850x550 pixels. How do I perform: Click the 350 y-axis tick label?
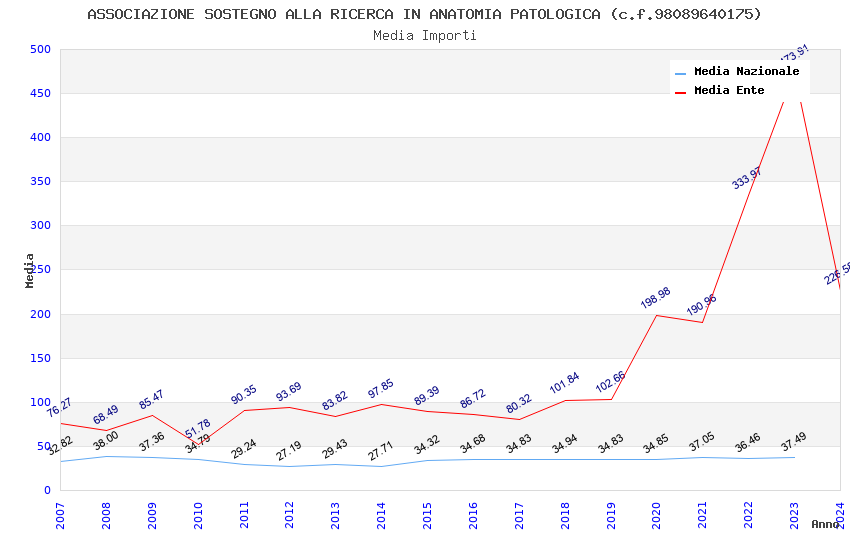point(40,181)
